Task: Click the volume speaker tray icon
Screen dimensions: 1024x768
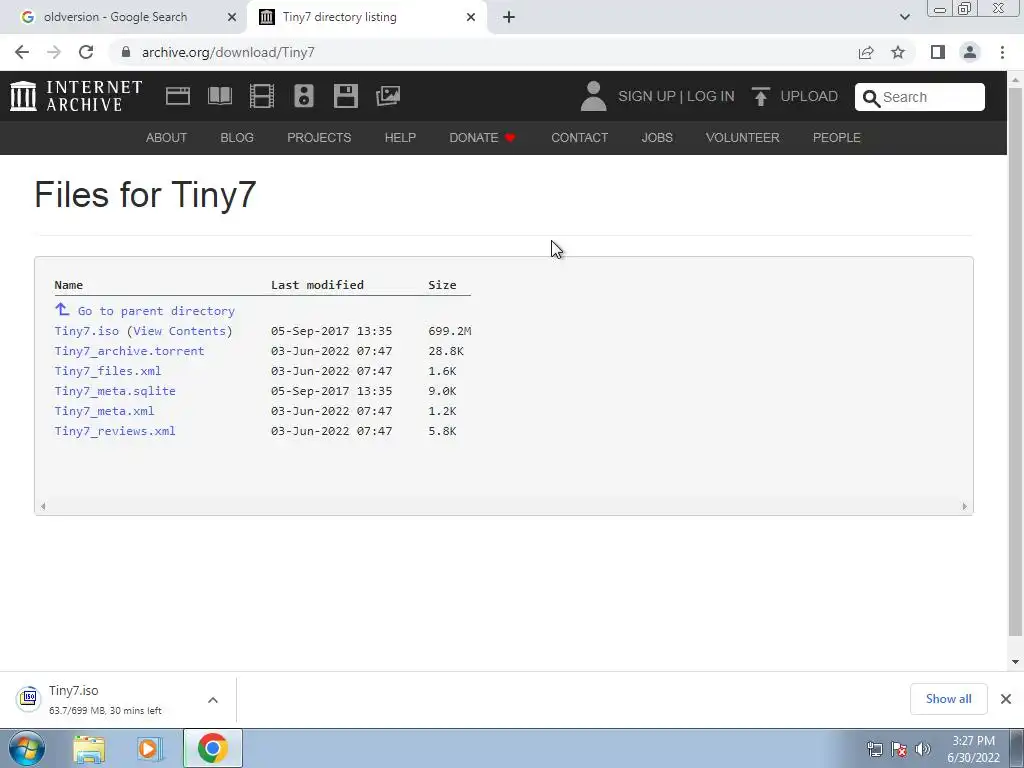Action: click(x=922, y=749)
